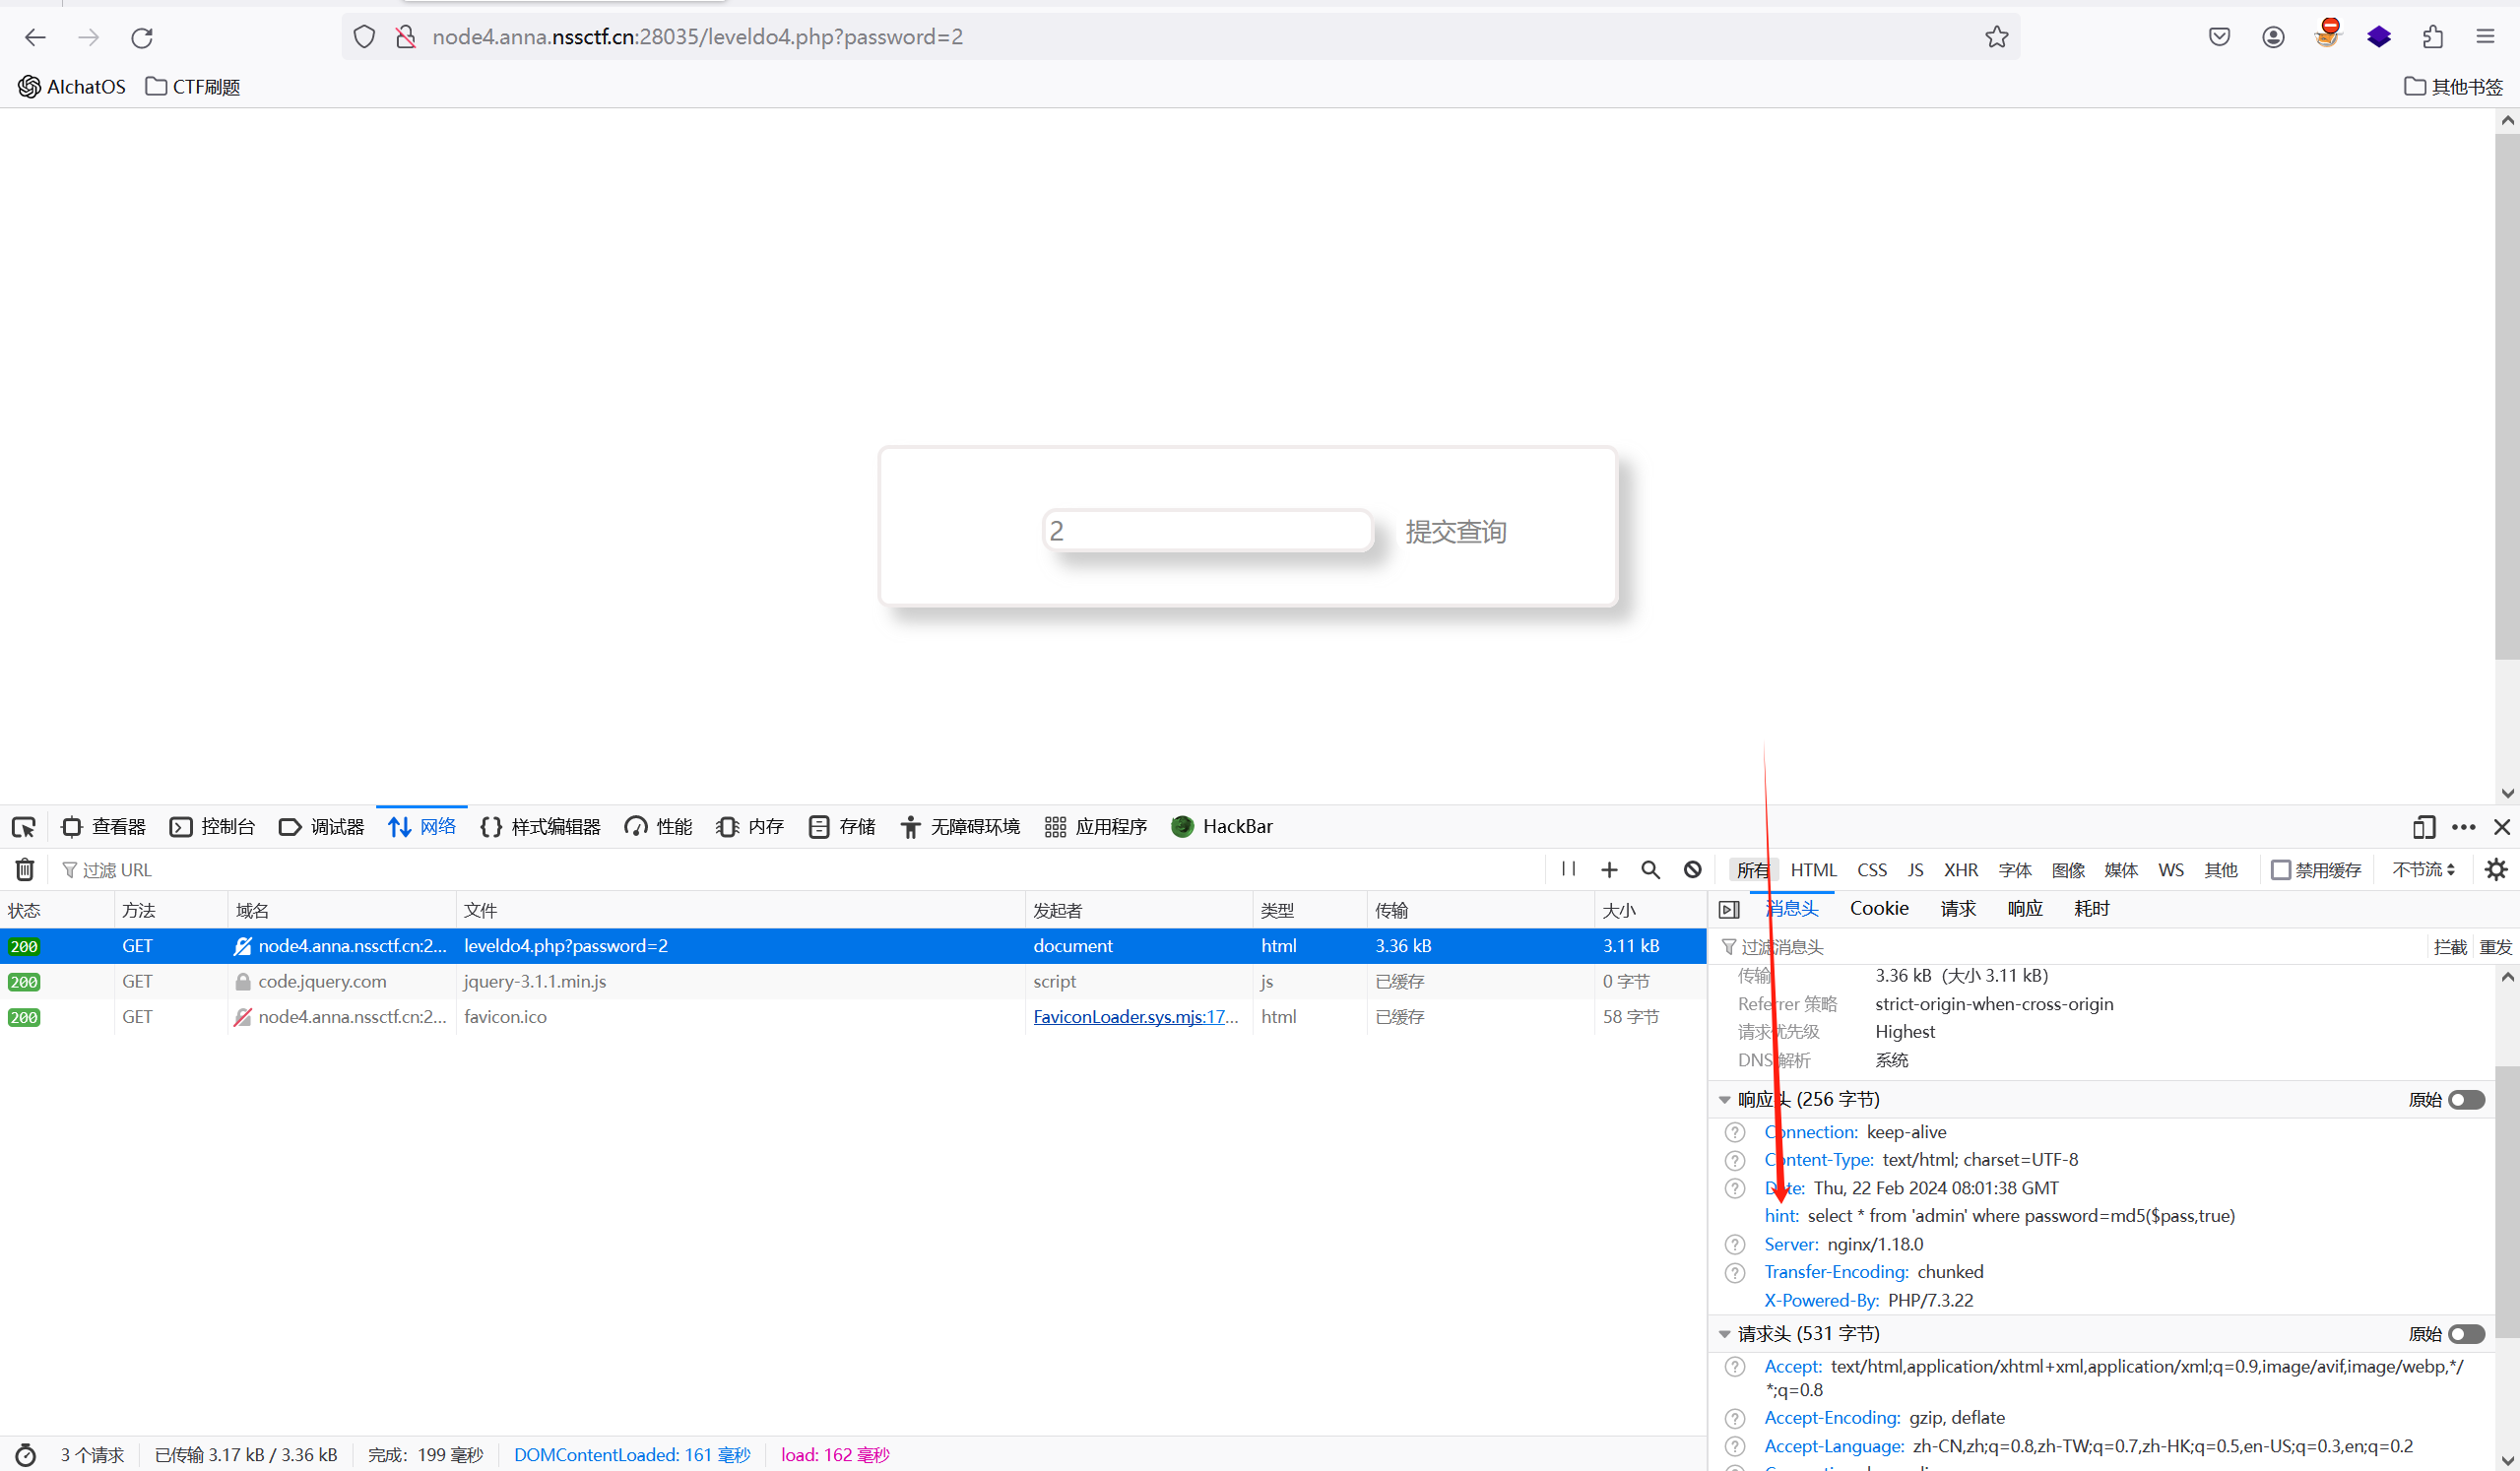Collapse the 请求头 section
The width and height of the screenshot is (2520, 1471).
[x=1725, y=1334]
